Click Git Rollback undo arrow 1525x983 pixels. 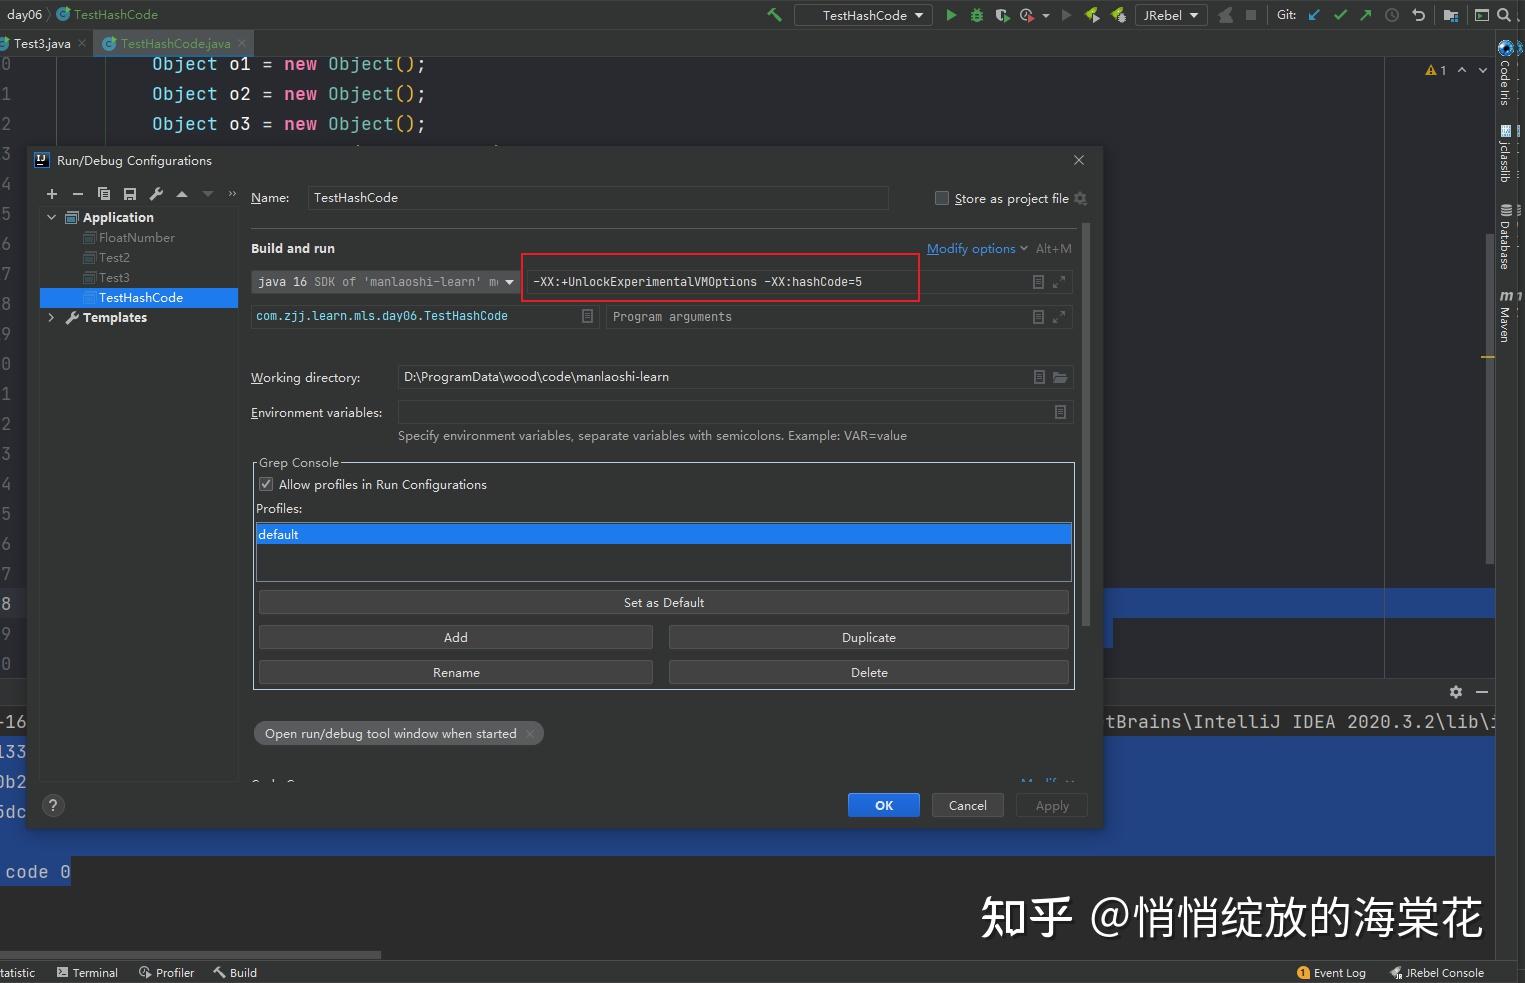[1418, 15]
